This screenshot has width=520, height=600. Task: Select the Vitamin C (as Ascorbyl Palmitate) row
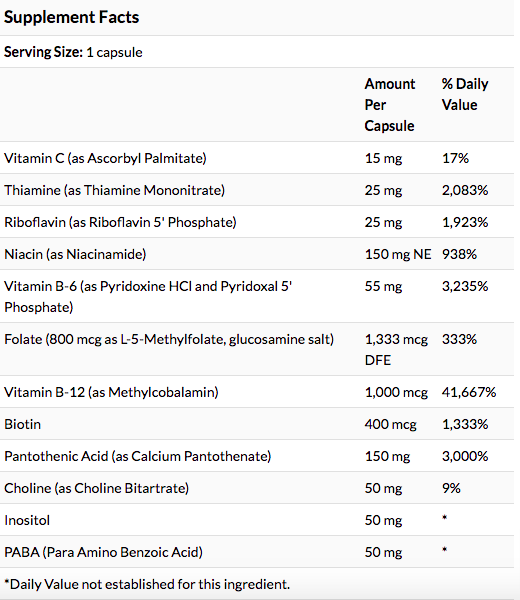(257, 158)
